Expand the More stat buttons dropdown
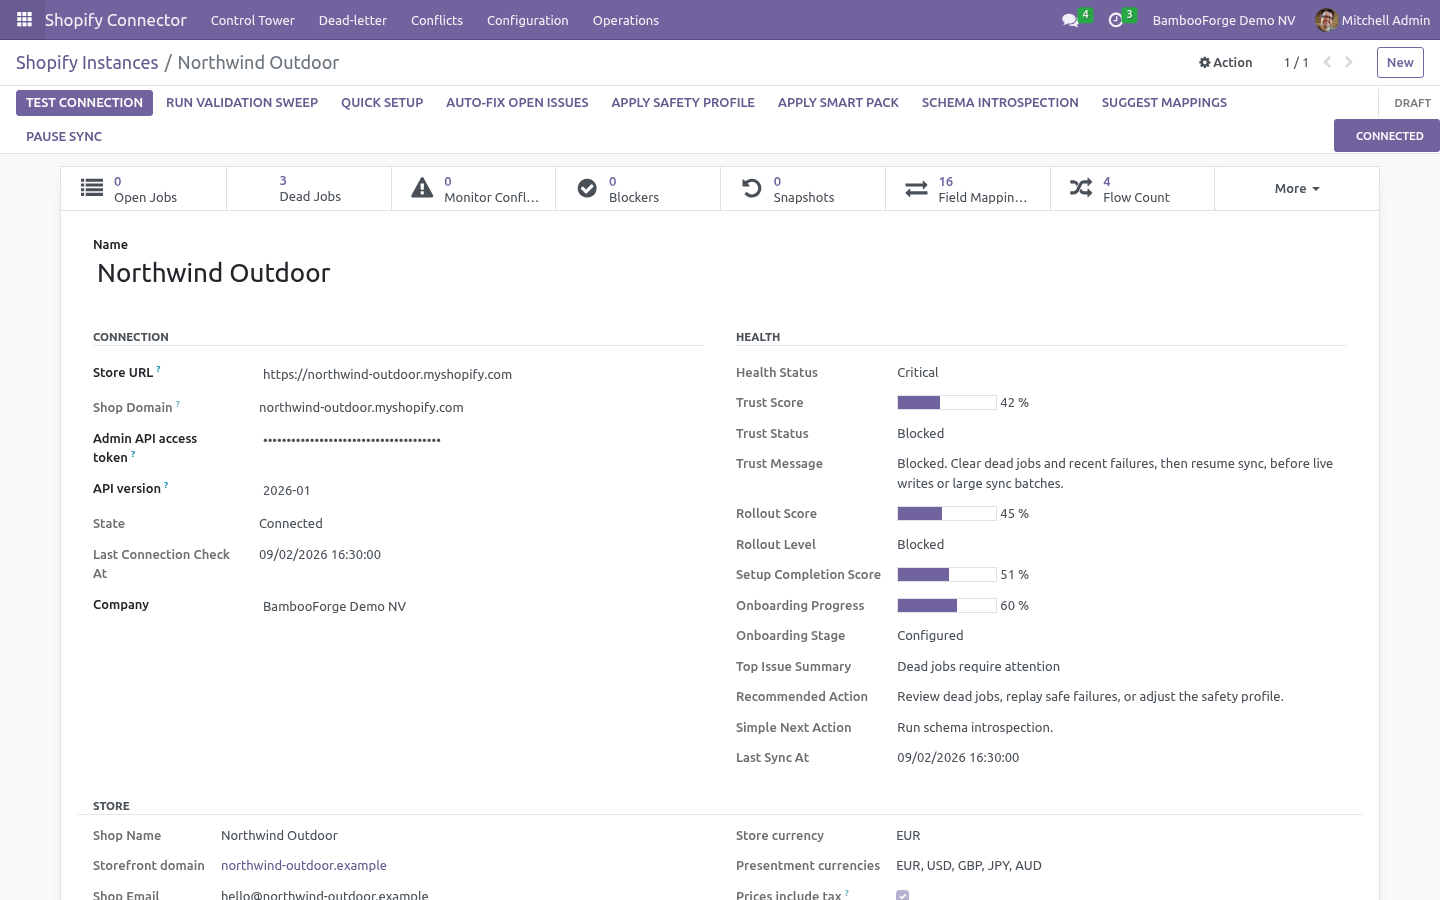Viewport: 1440px width, 900px height. (1297, 188)
